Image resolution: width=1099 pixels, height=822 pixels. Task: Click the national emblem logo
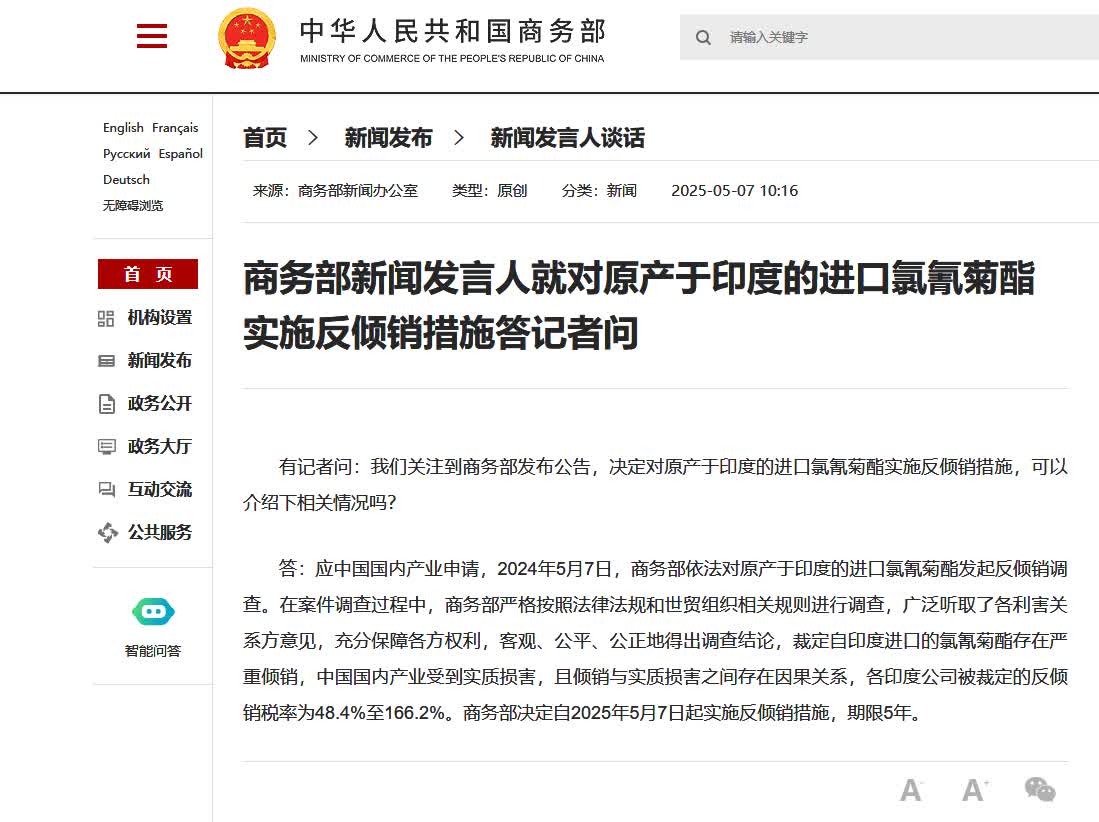(247, 39)
